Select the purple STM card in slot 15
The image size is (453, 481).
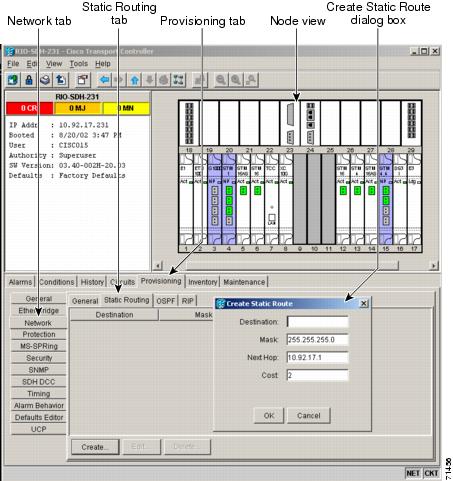[386, 199]
